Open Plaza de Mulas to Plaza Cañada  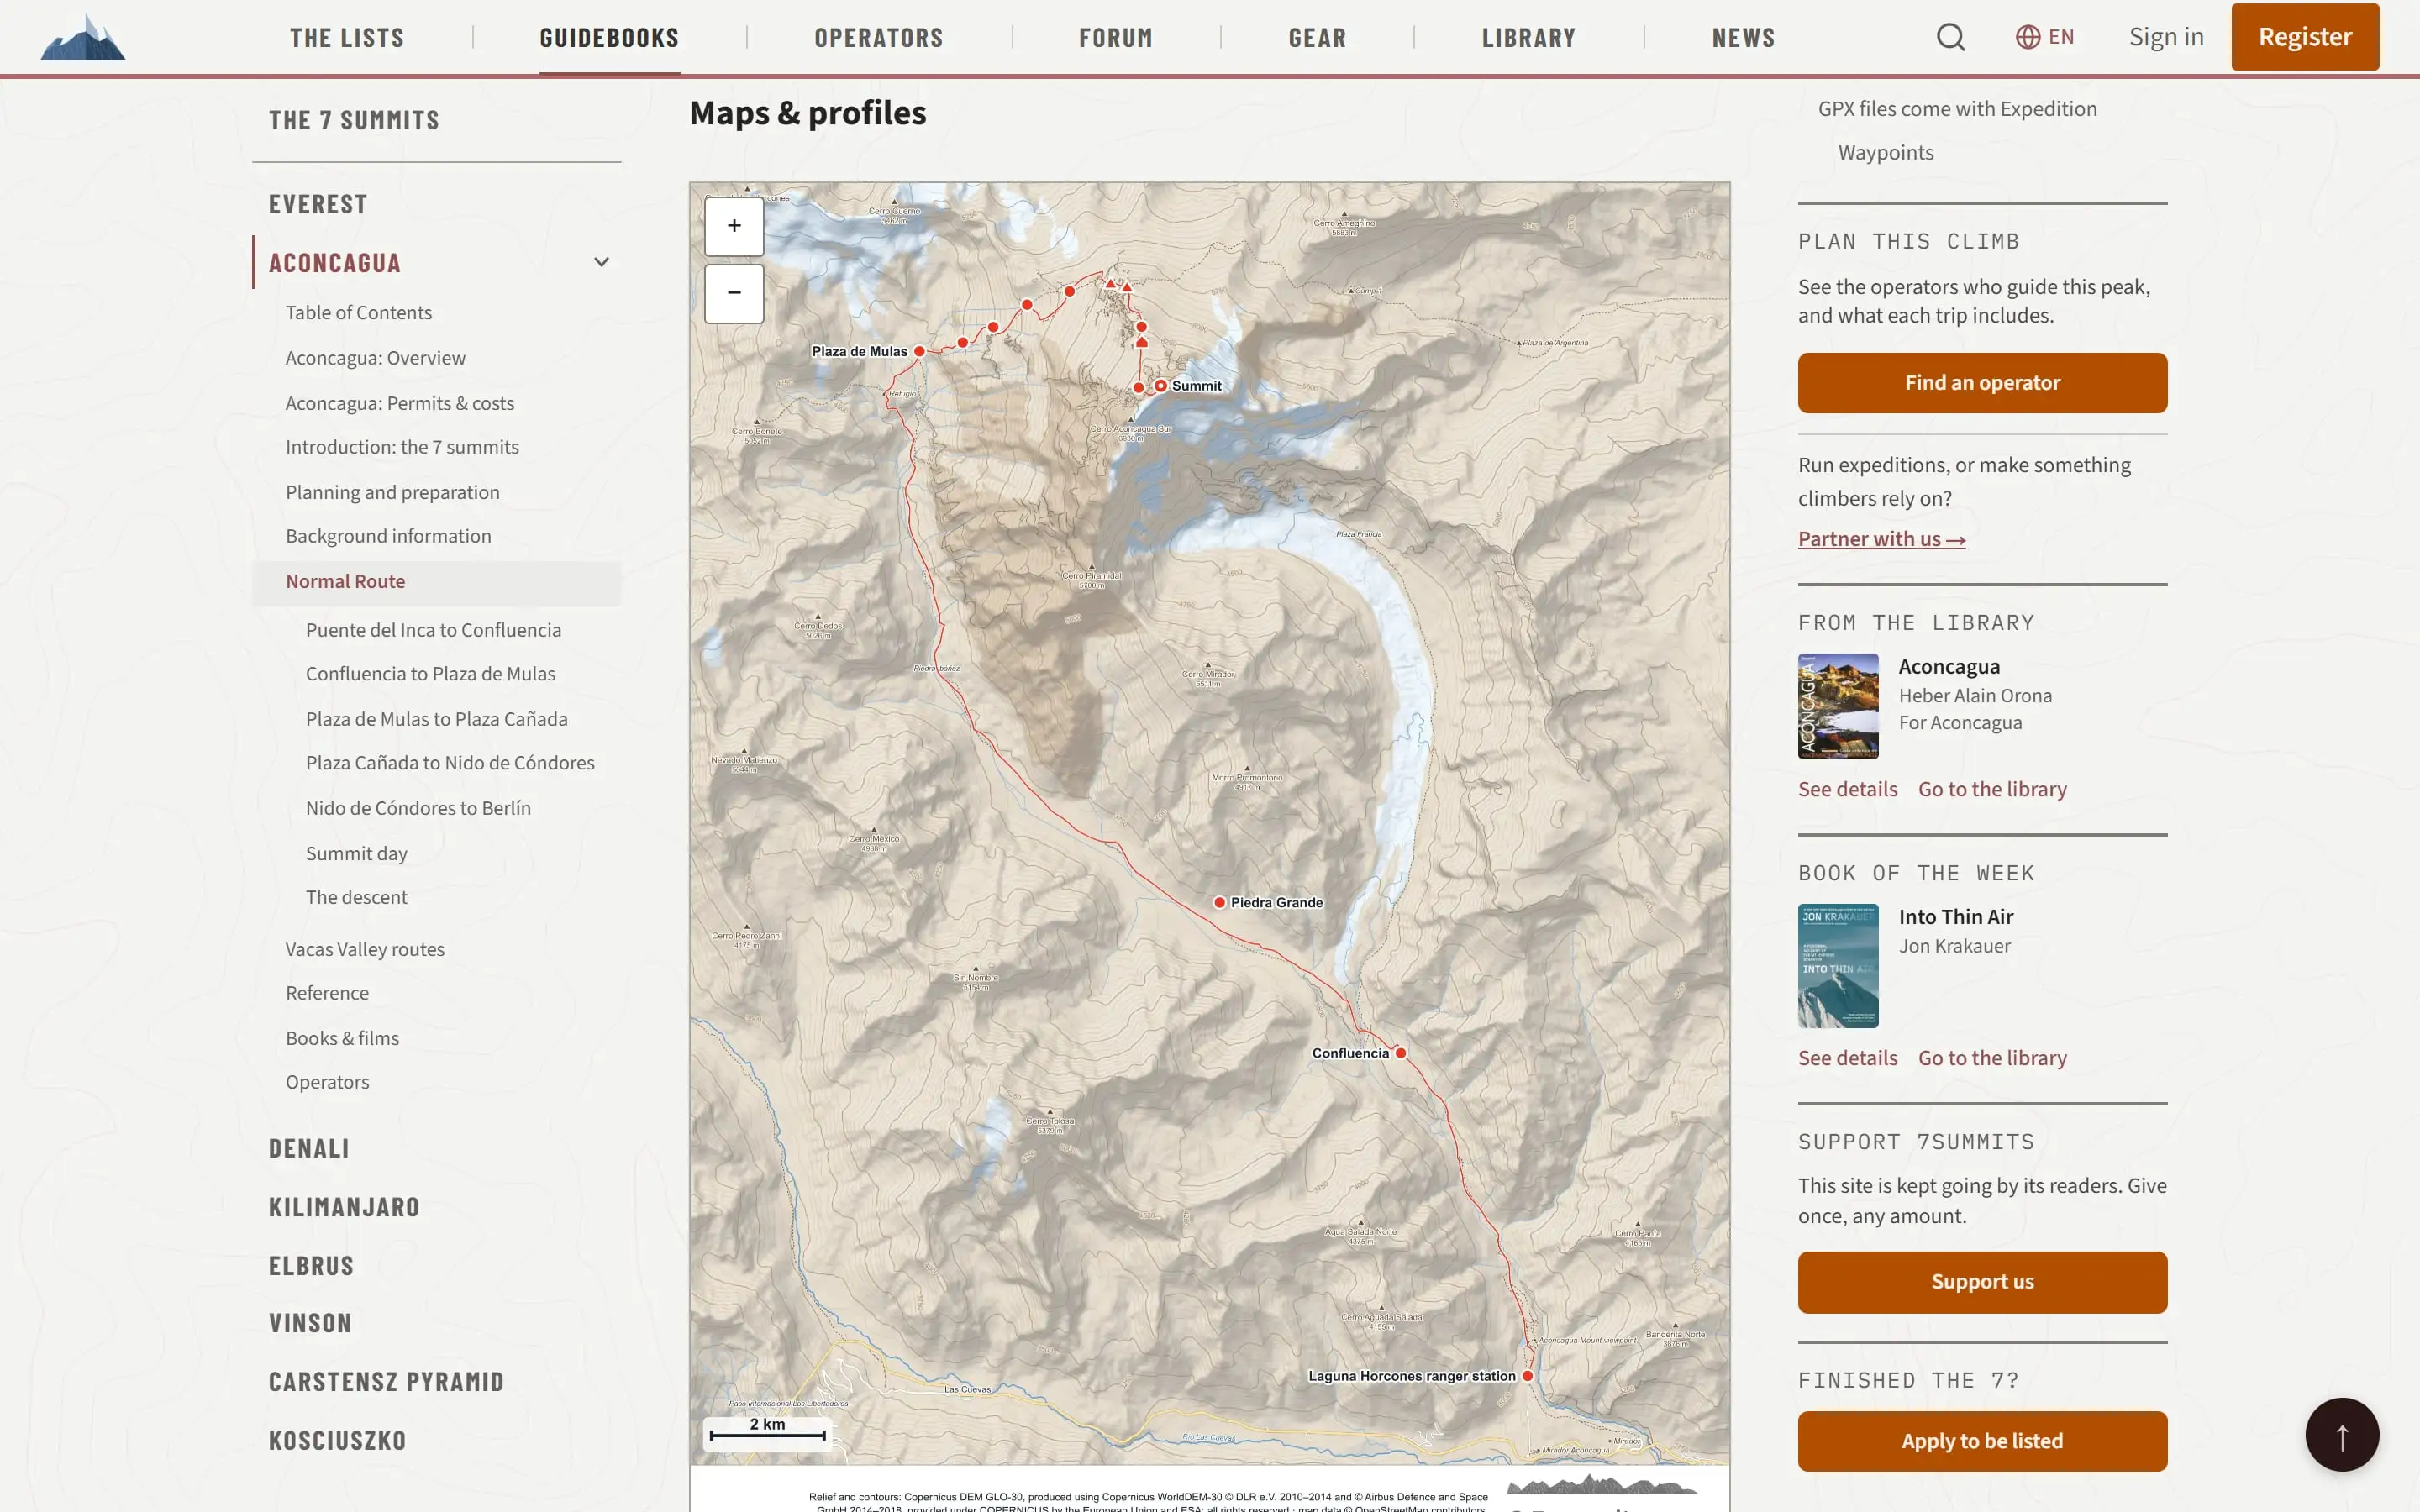tap(436, 719)
